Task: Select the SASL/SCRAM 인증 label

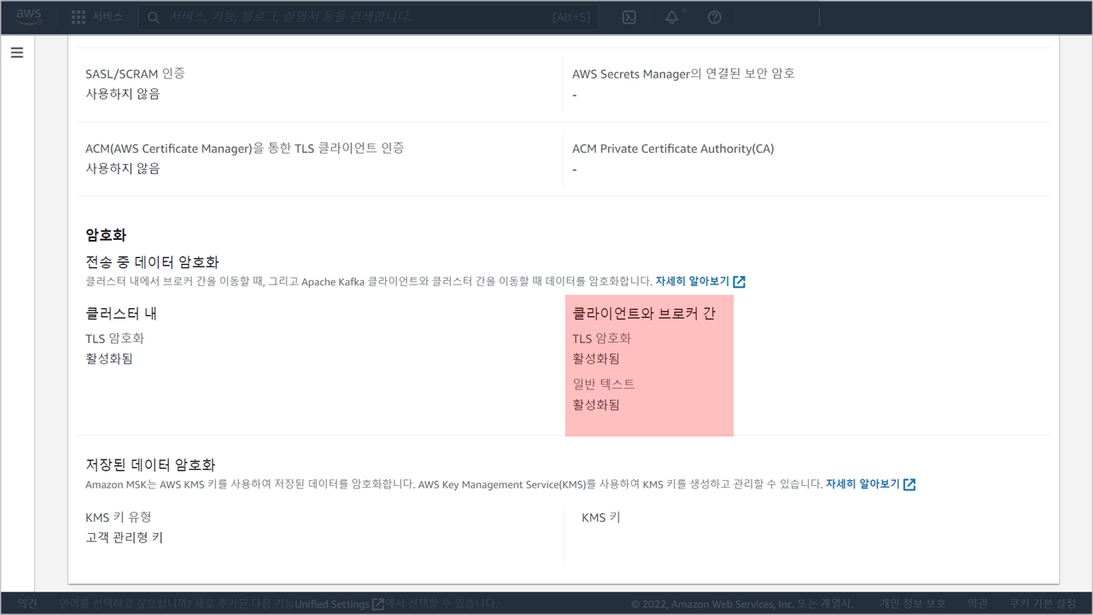Action: [x=135, y=73]
